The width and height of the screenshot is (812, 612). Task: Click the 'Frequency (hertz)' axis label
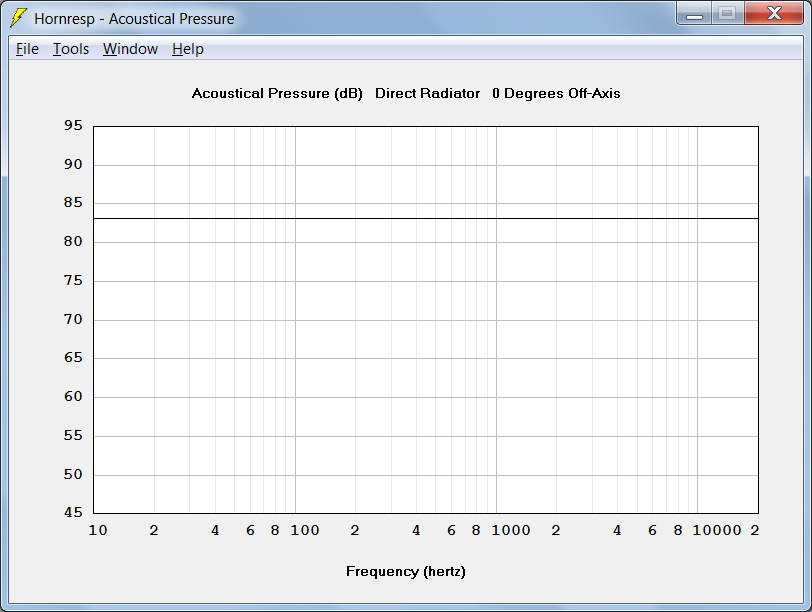click(x=405, y=572)
